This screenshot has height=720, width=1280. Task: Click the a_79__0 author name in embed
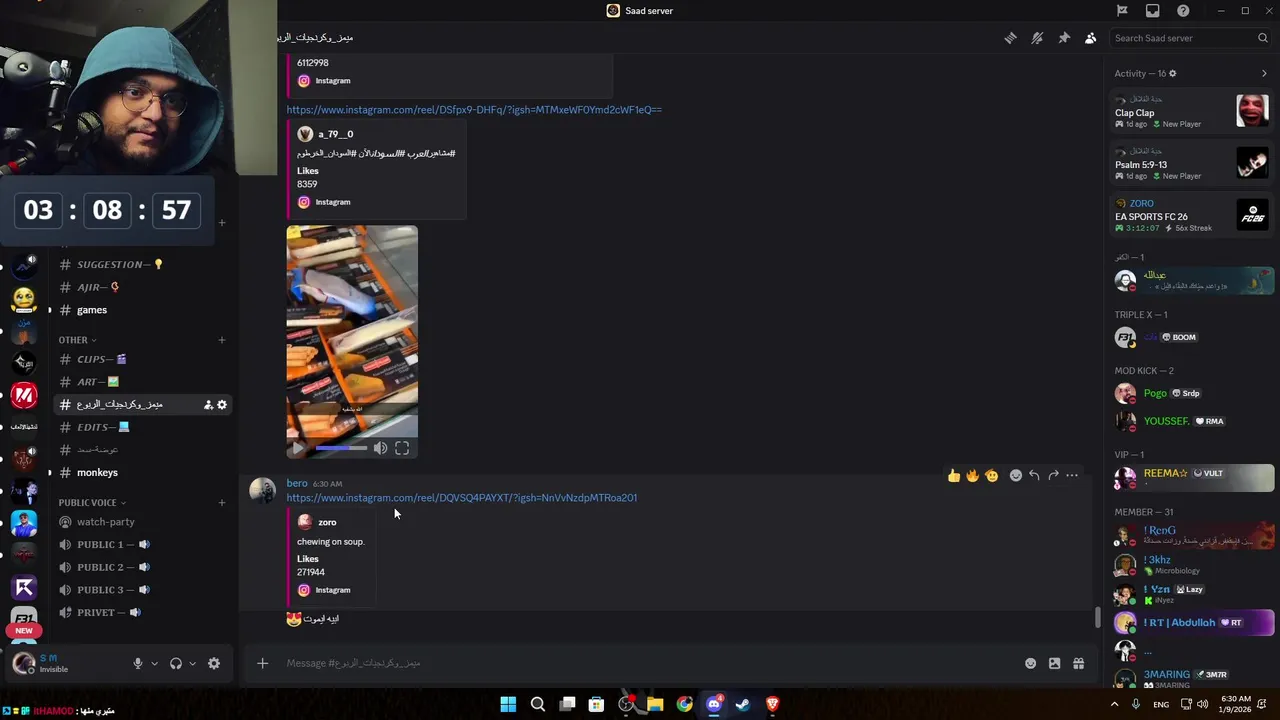click(336, 134)
